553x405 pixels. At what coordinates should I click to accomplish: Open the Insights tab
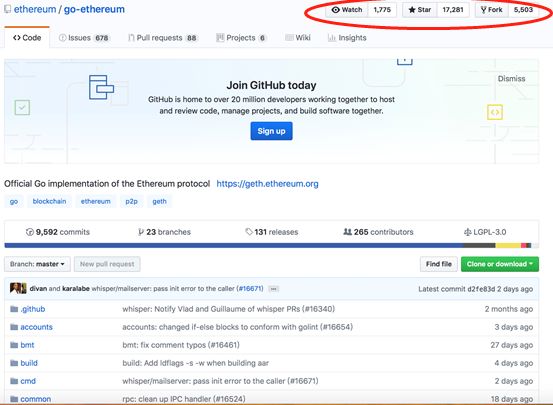tap(347, 38)
